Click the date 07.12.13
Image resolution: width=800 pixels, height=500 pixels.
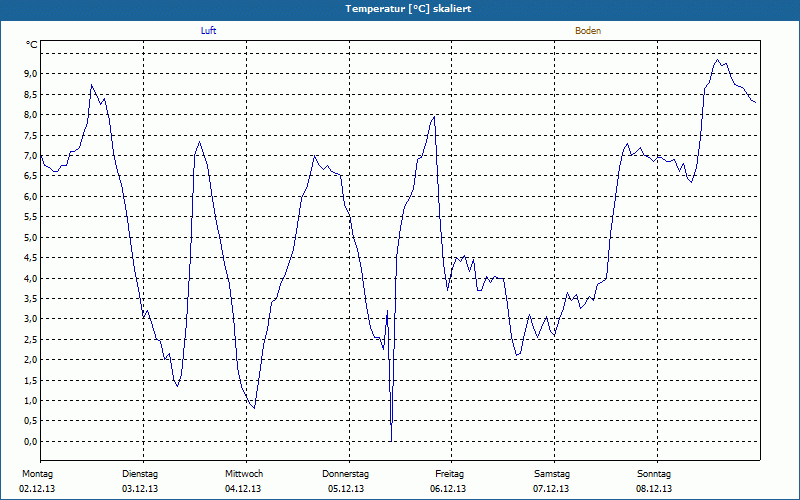click(551, 489)
